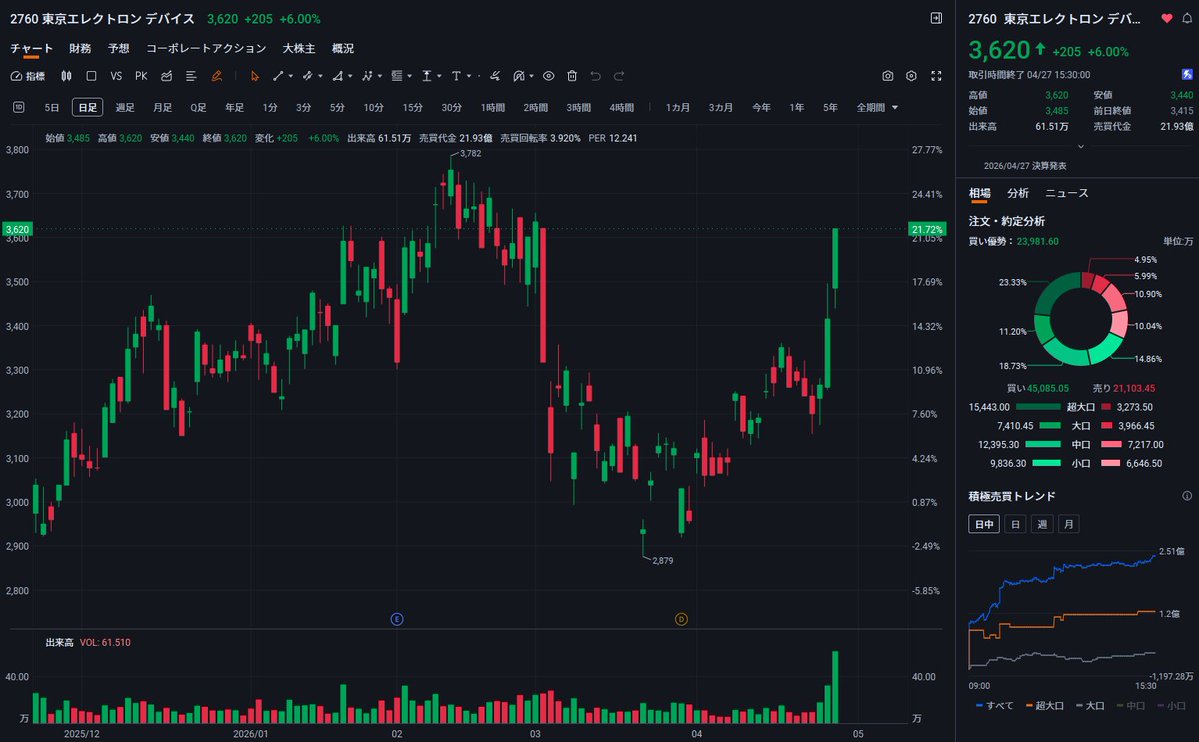This screenshot has height=742, width=1199.
Task: Switch to 分析 tab in side panel
Action: click(x=1018, y=193)
